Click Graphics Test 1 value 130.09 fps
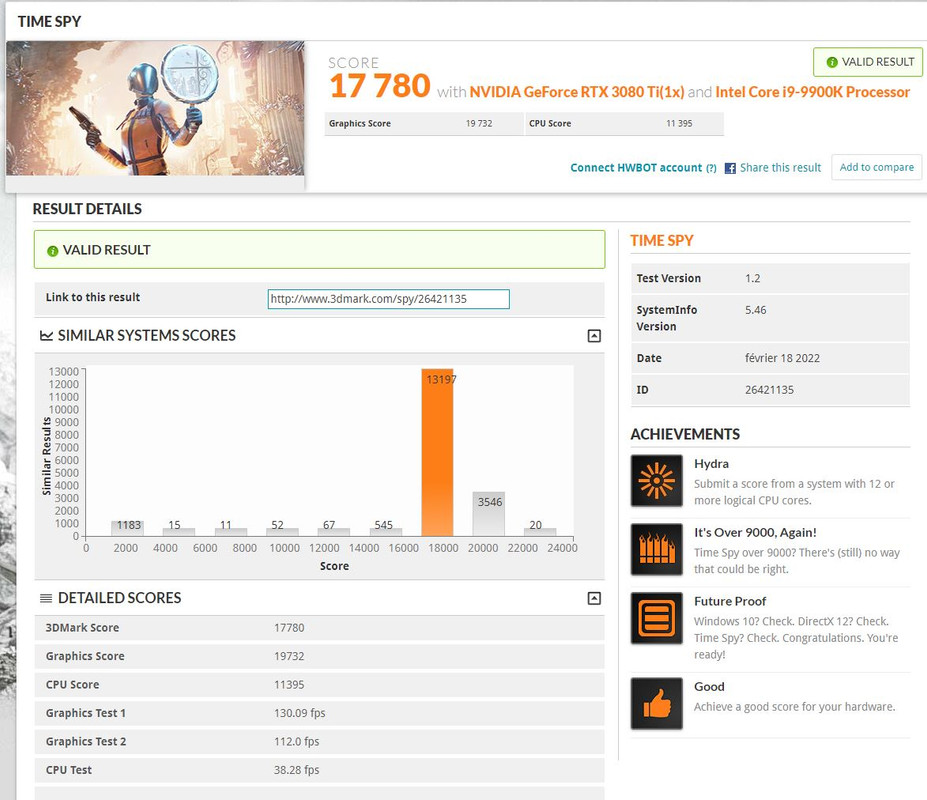Screen dimensions: 927x800 [x=299, y=713]
